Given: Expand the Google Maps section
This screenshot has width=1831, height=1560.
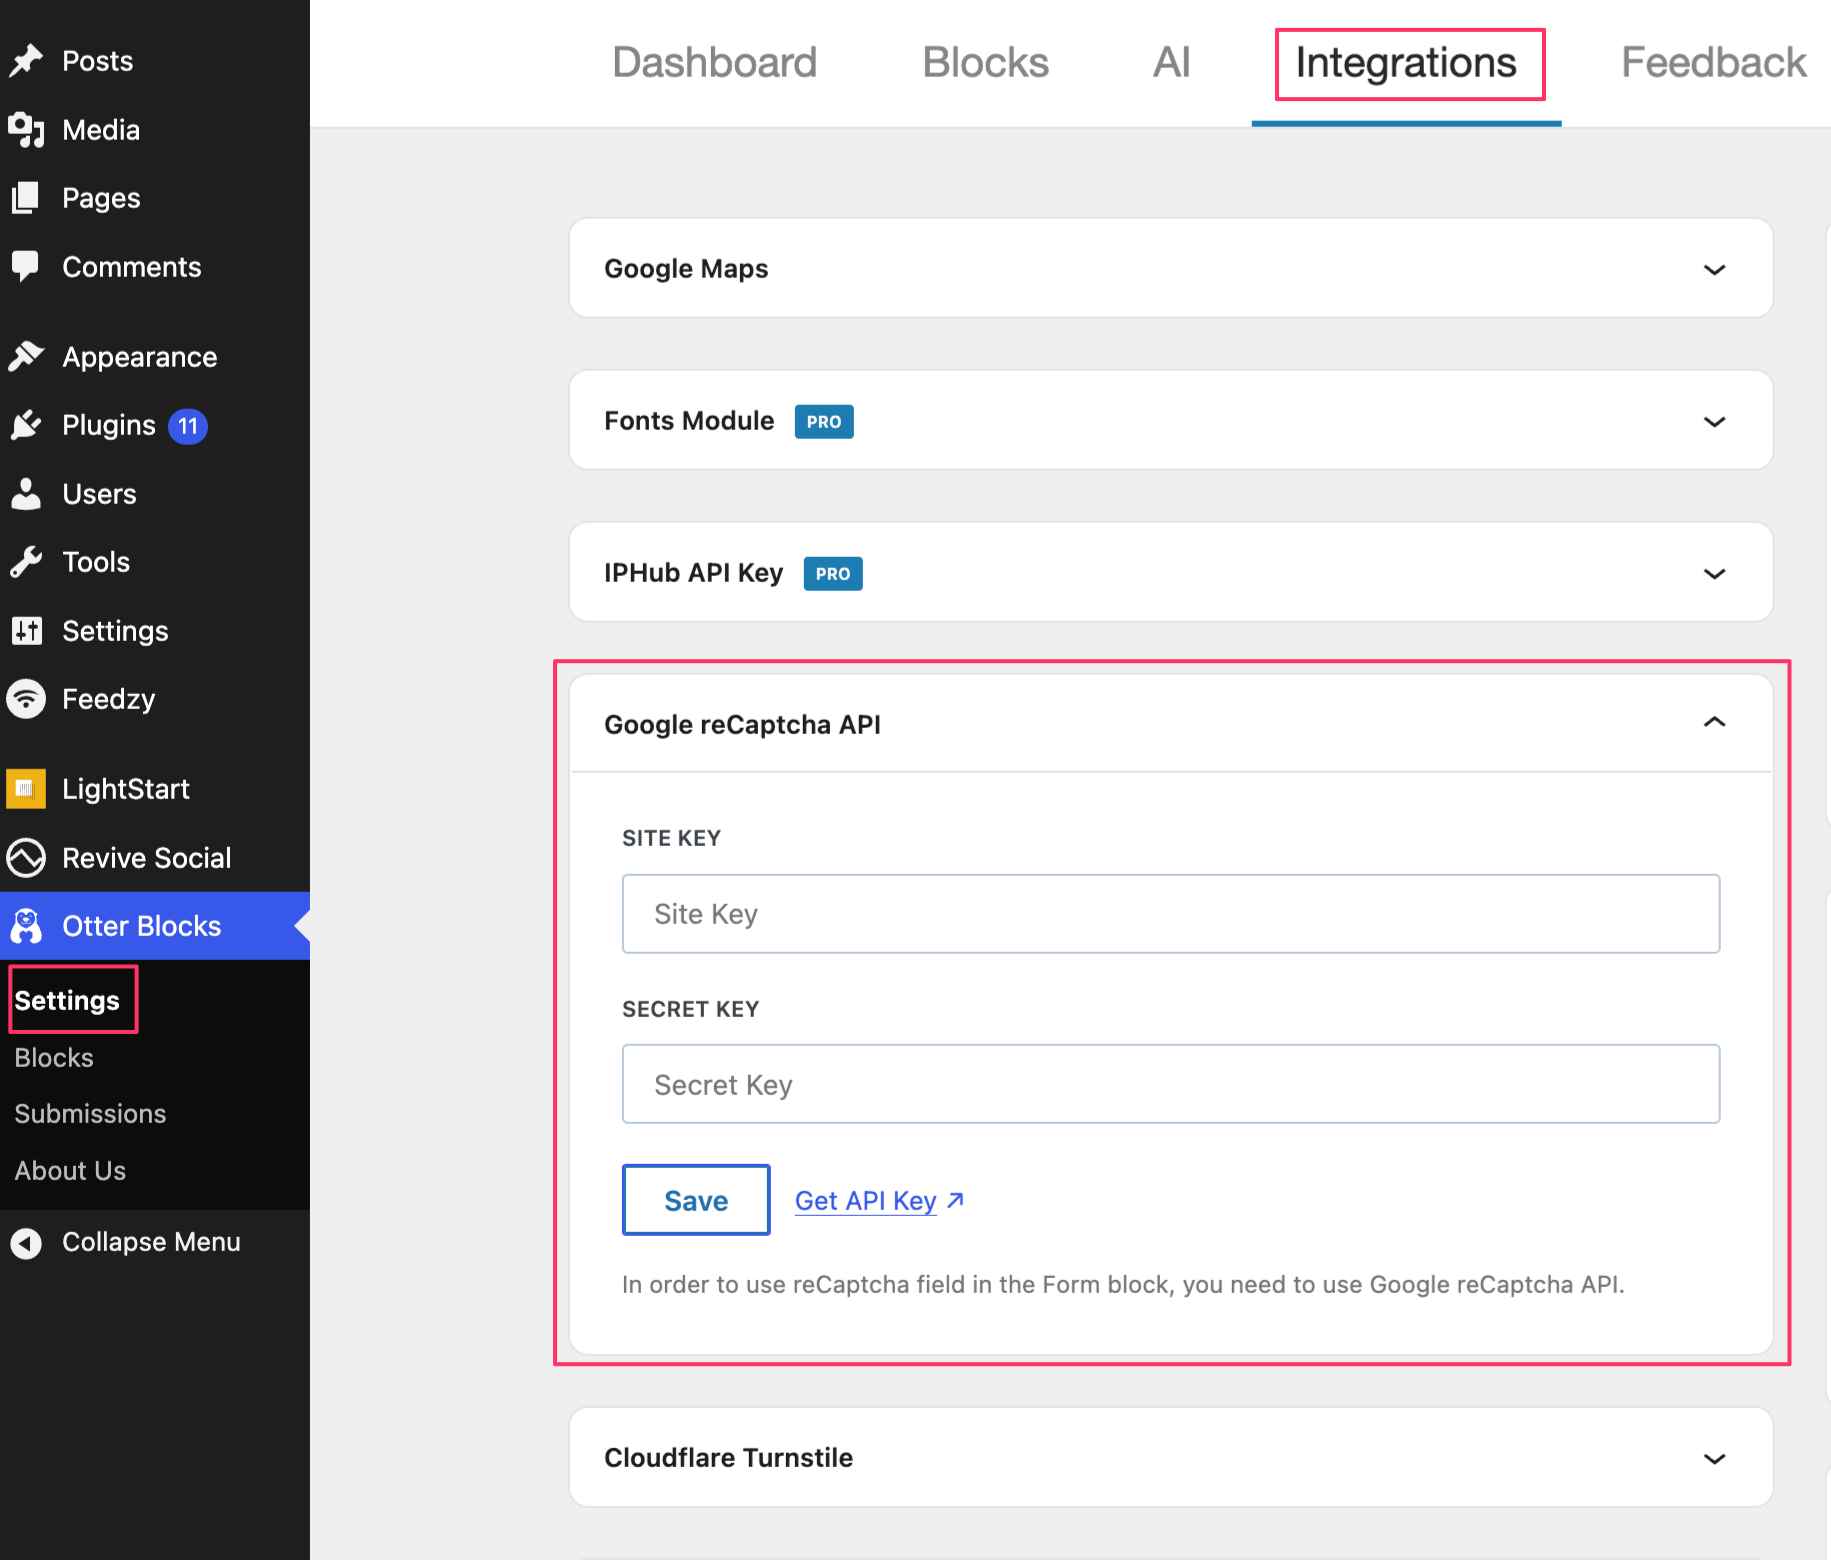Looking at the screenshot, I should tap(1714, 269).
